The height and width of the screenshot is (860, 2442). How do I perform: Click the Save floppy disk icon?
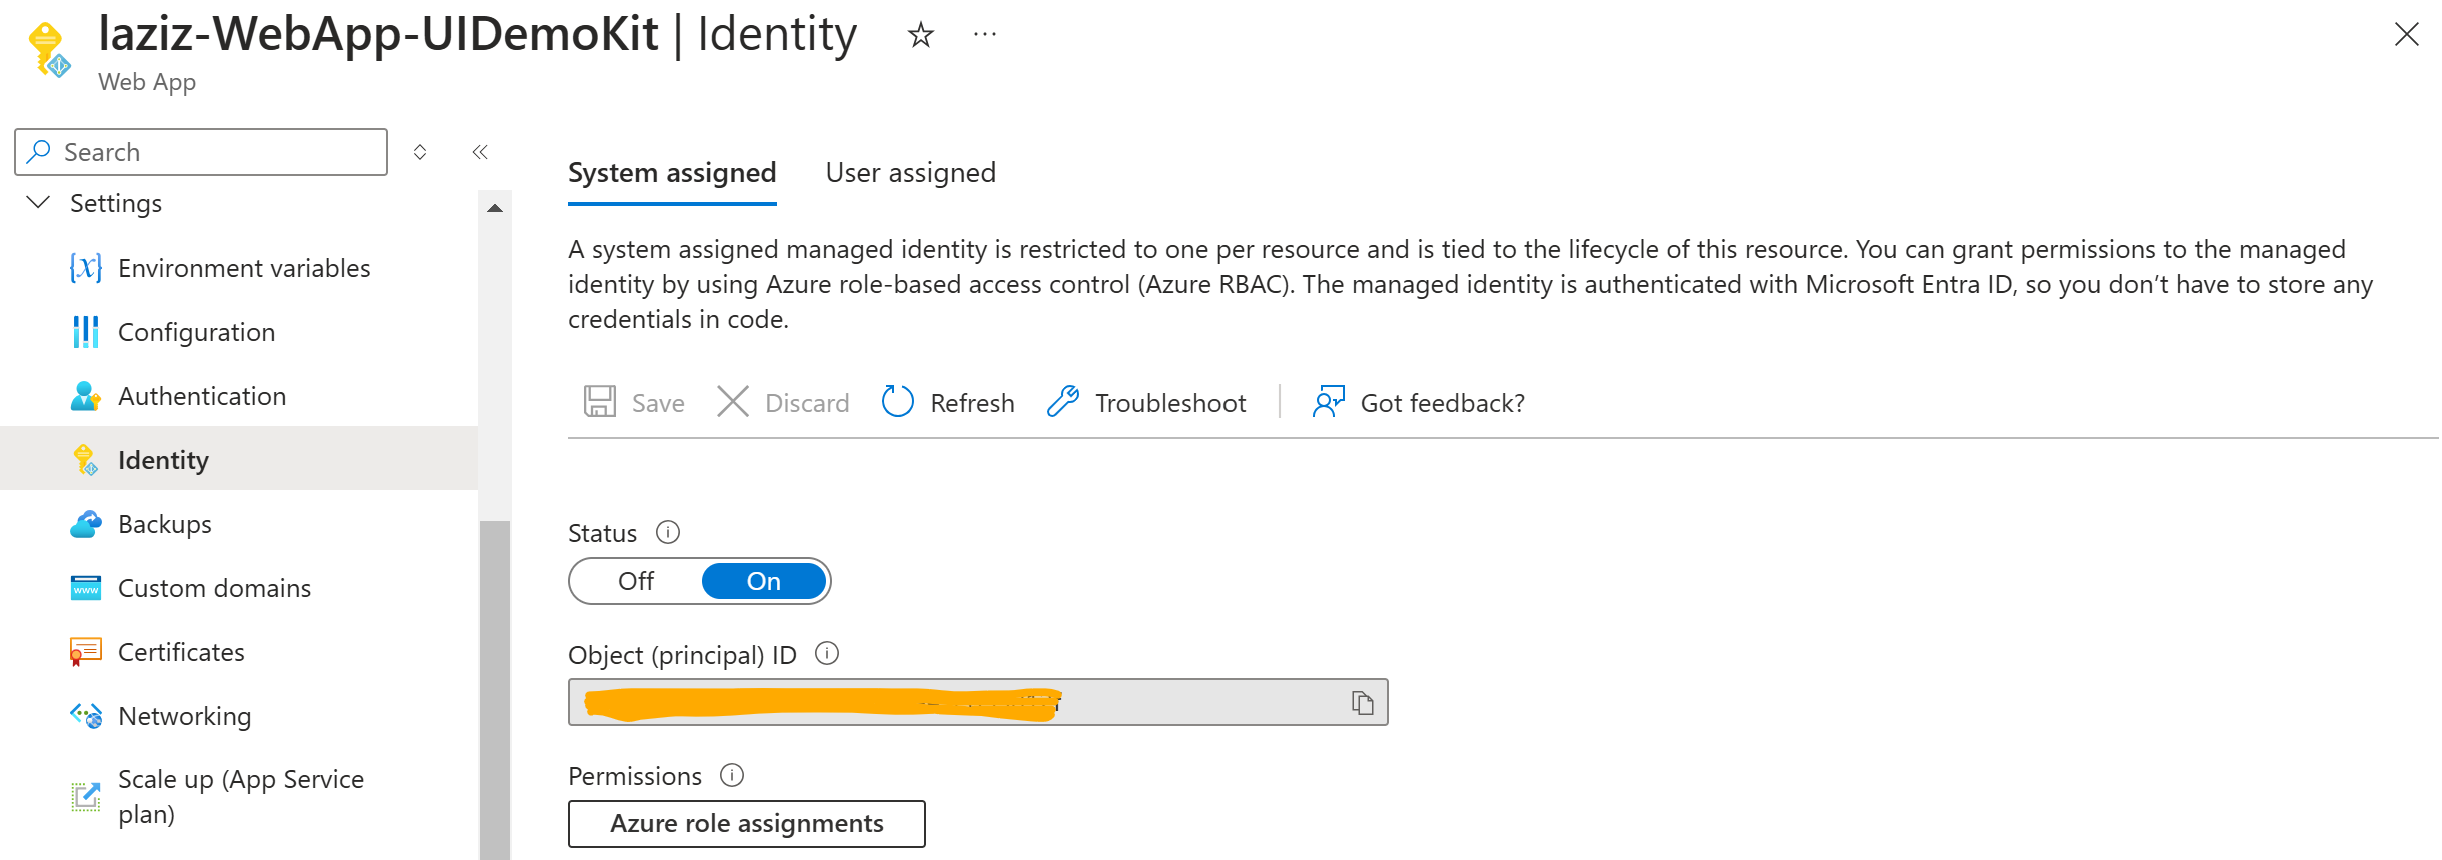[x=600, y=402]
